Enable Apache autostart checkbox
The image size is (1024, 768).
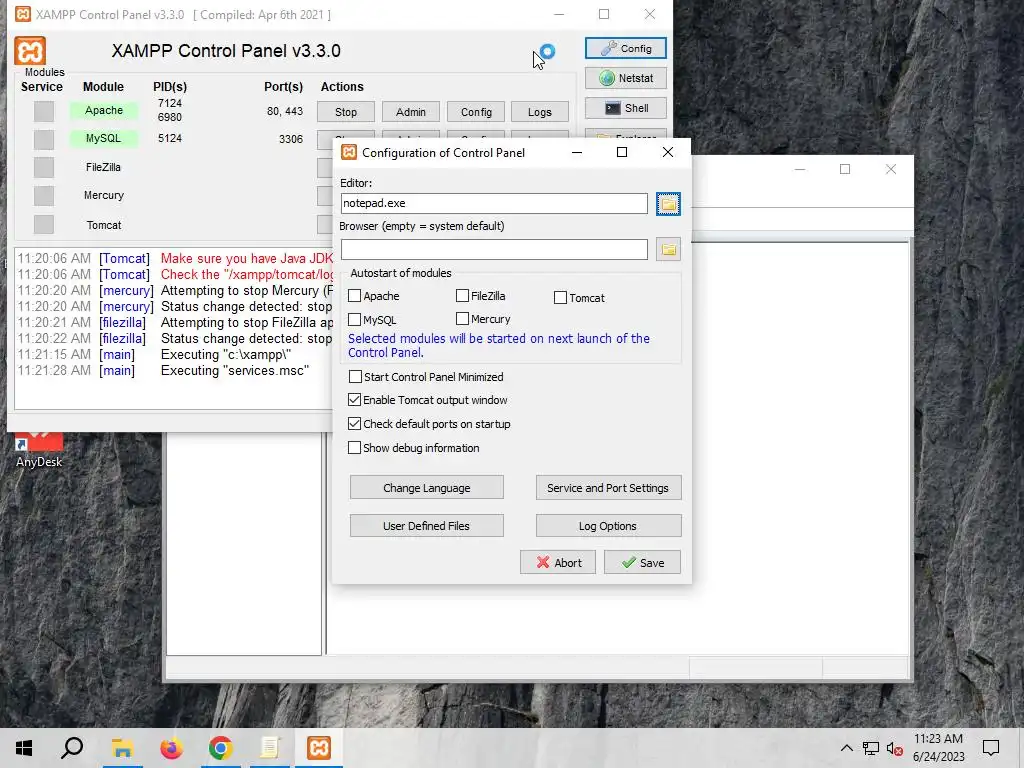(x=355, y=296)
